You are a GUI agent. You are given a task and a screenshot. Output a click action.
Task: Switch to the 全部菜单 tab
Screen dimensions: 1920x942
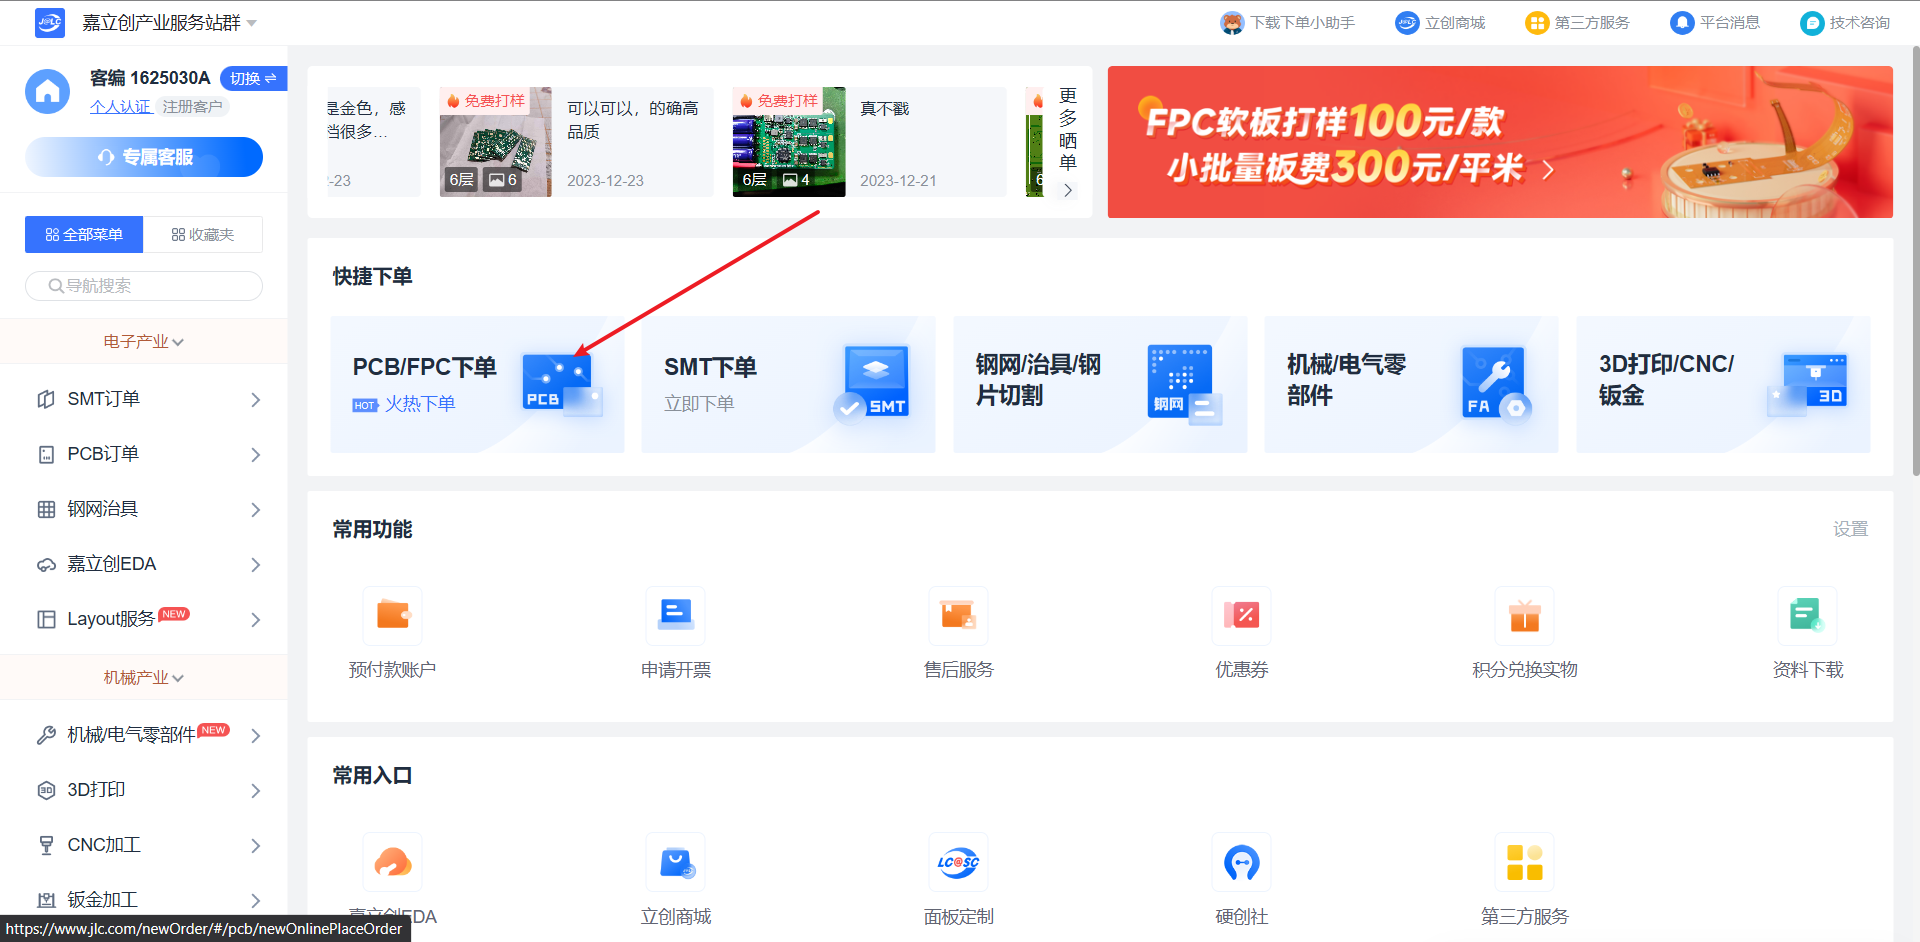pyautogui.click(x=84, y=235)
